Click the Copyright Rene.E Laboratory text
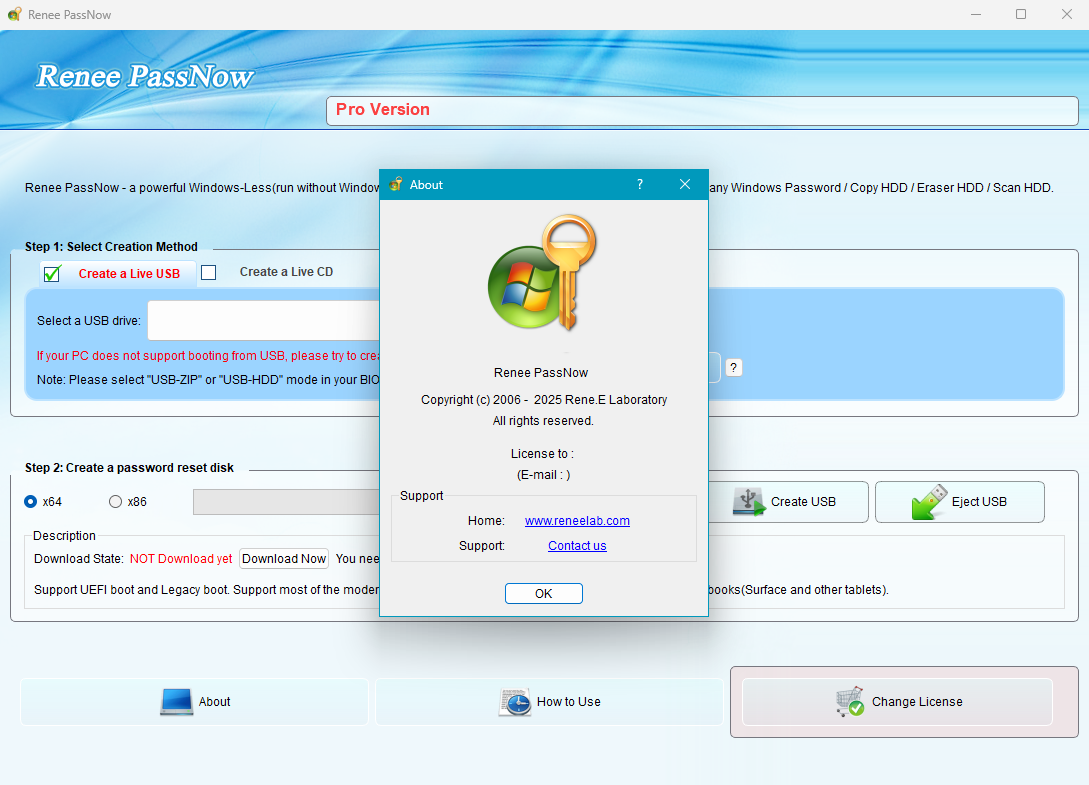The width and height of the screenshot is (1089, 785). [544, 399]
